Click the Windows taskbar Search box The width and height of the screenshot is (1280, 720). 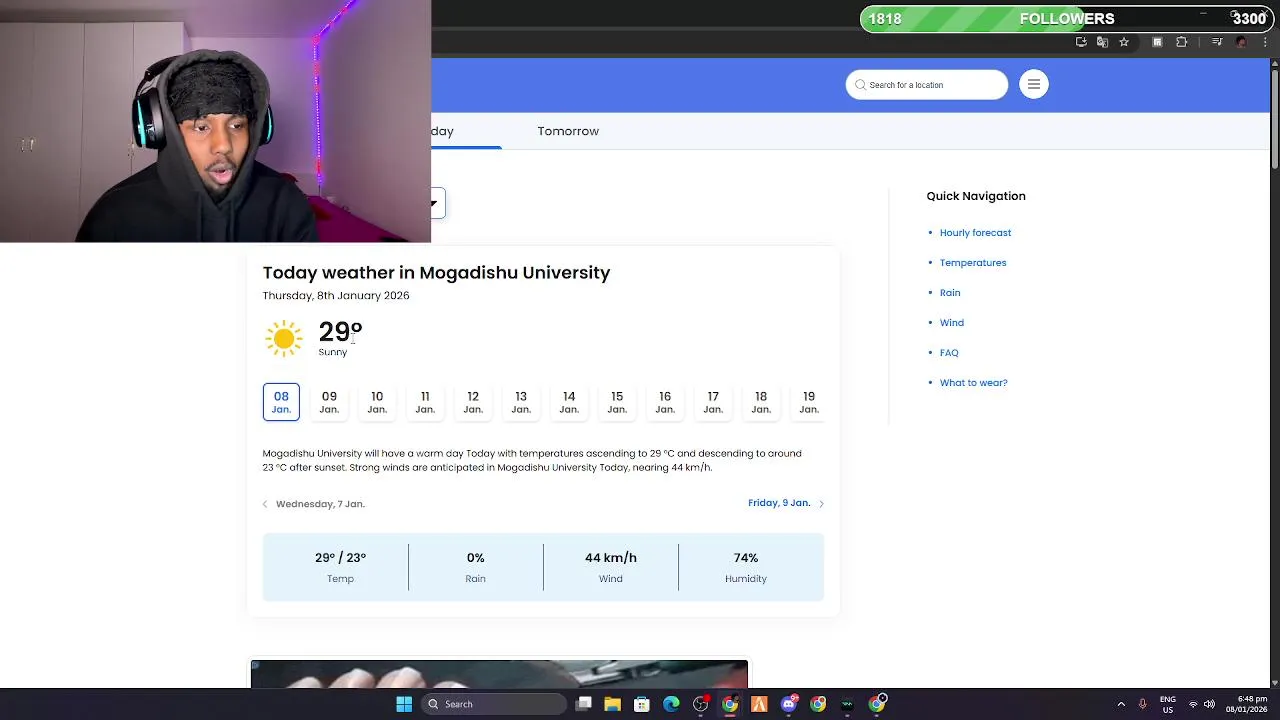494,704
